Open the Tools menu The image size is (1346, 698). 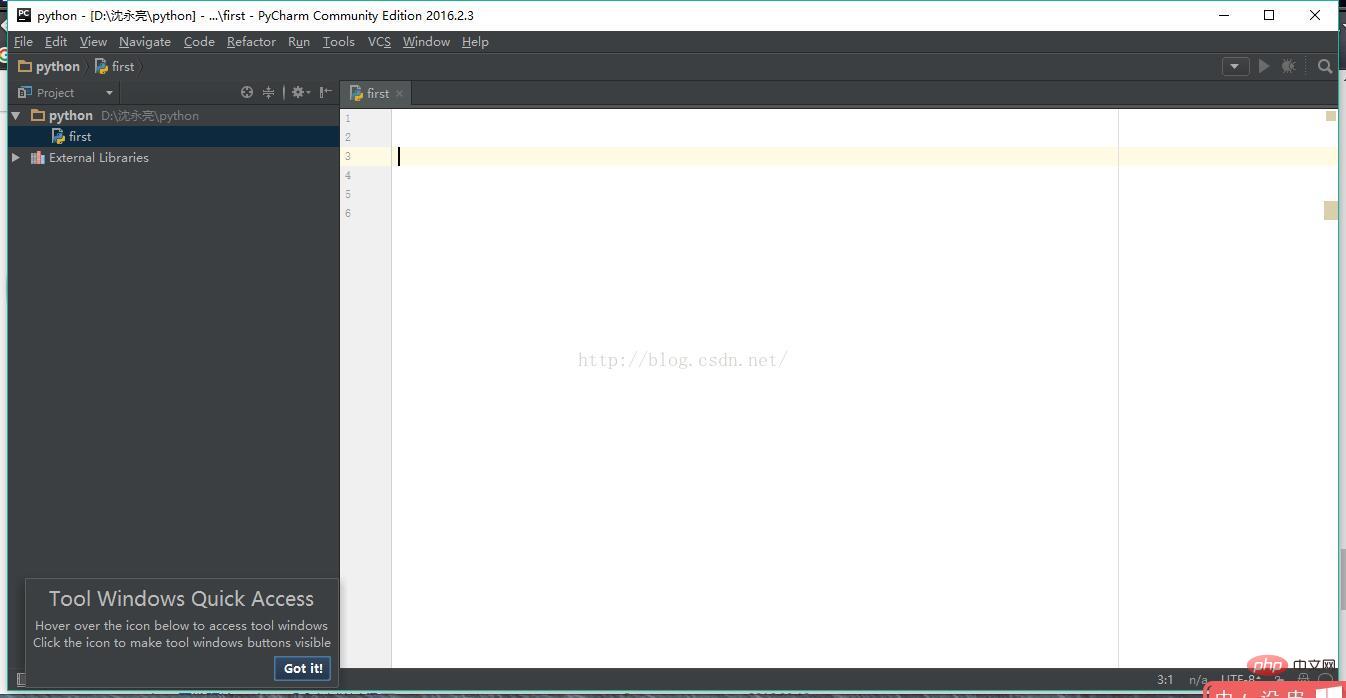(339, 42)
